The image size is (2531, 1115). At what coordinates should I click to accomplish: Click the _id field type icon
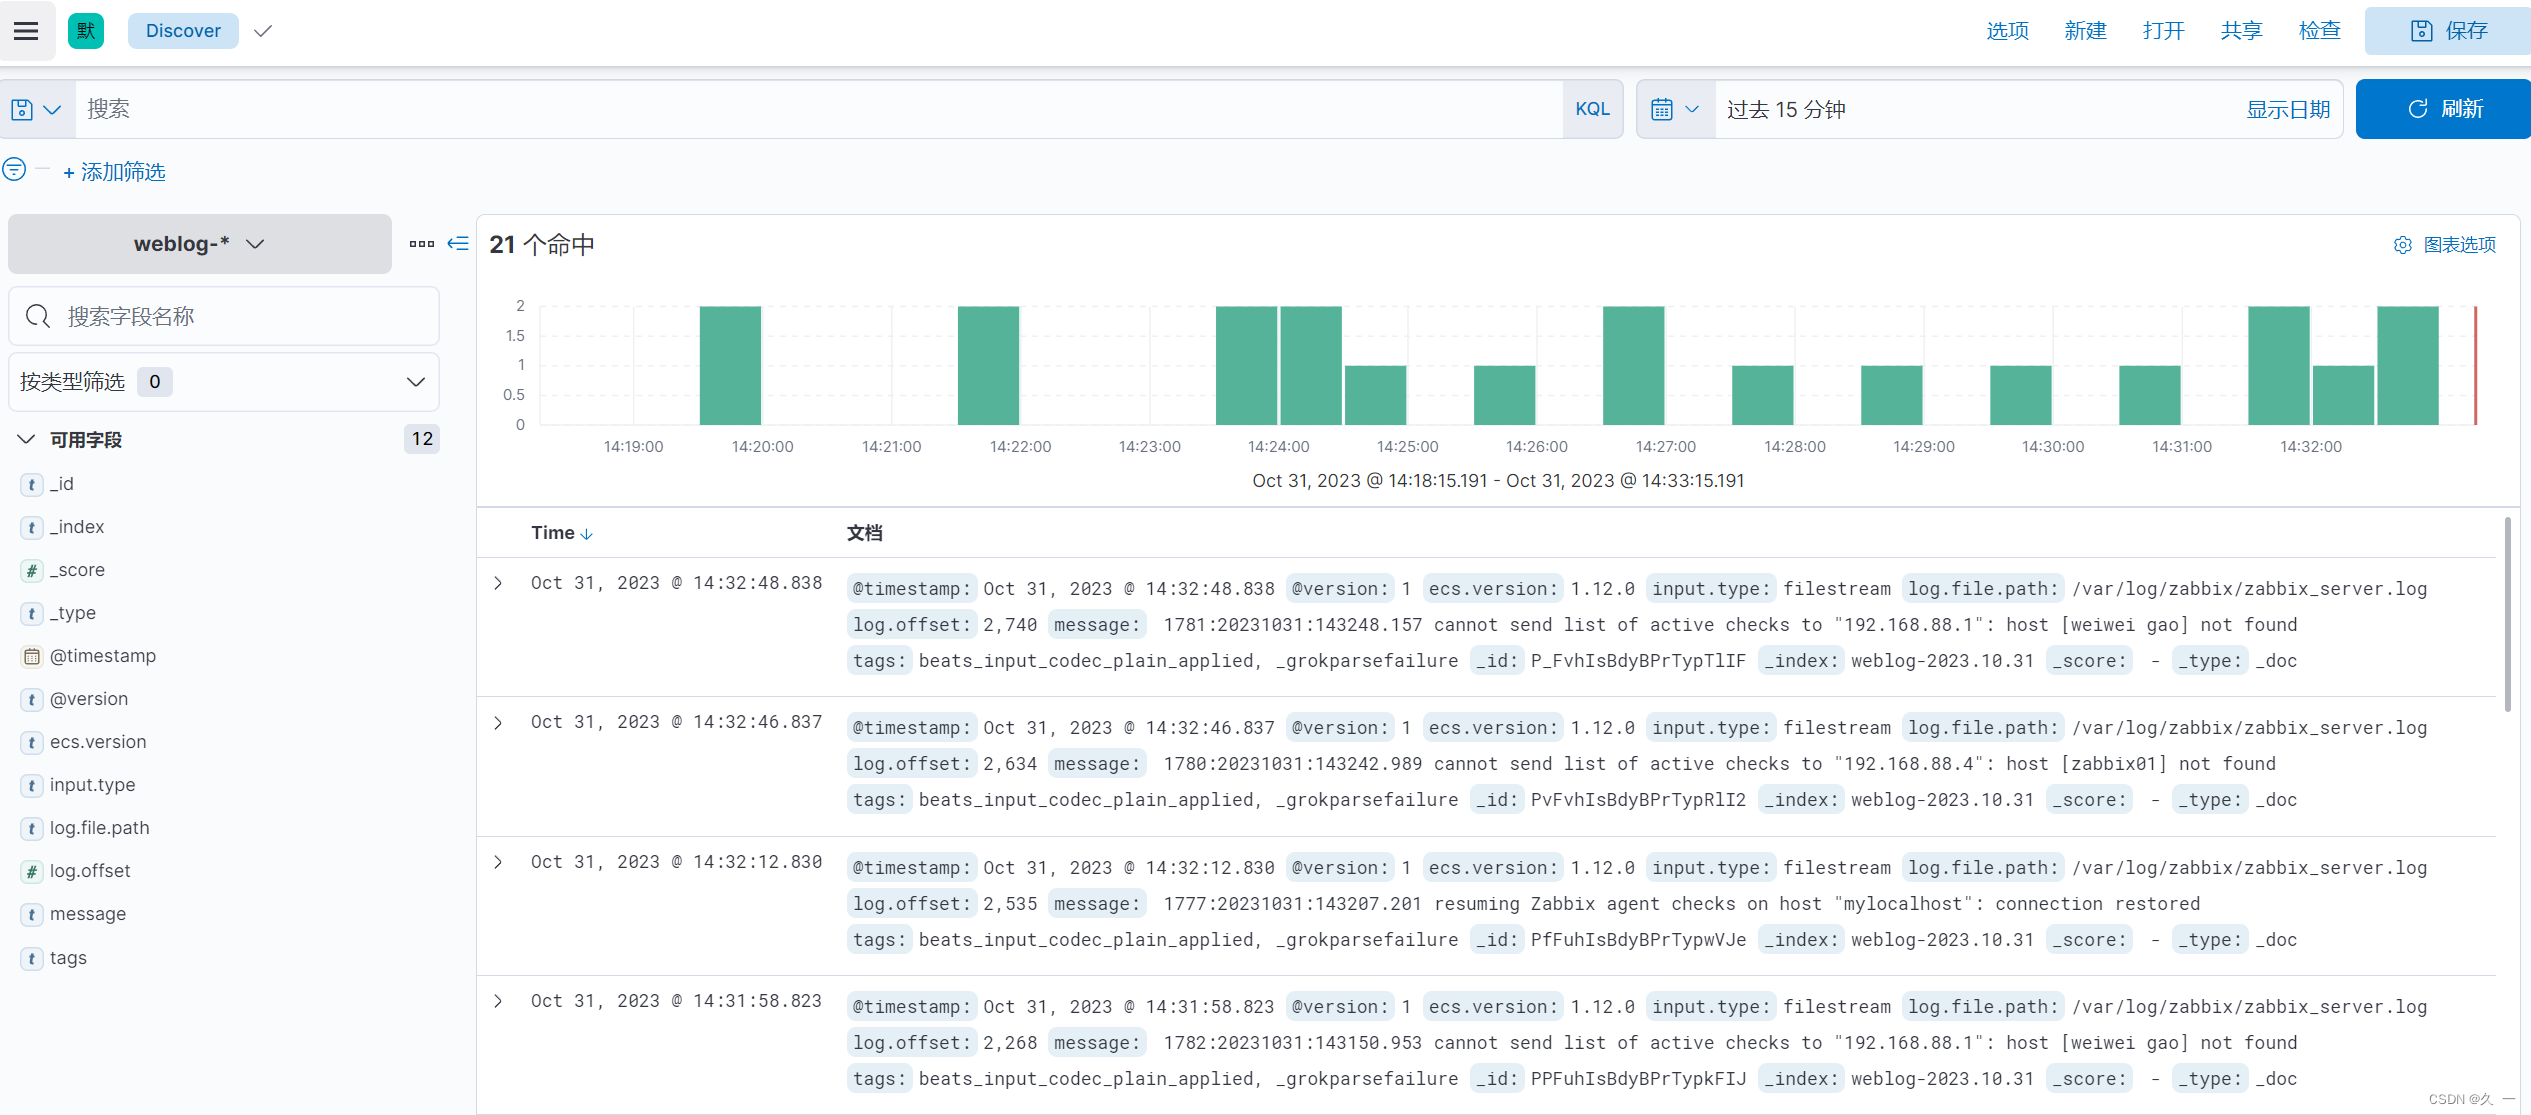pyautogui.click(x=32, y=484)
